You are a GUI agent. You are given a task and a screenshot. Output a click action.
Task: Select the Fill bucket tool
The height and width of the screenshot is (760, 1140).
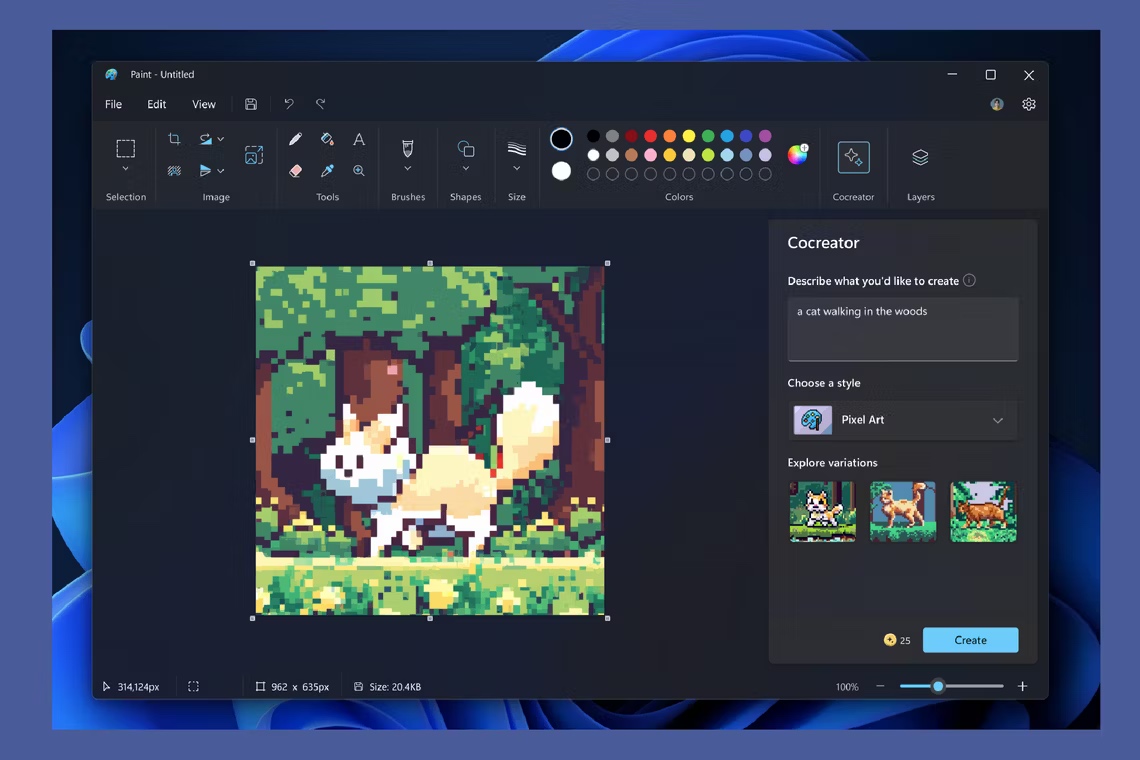point(327,139)
